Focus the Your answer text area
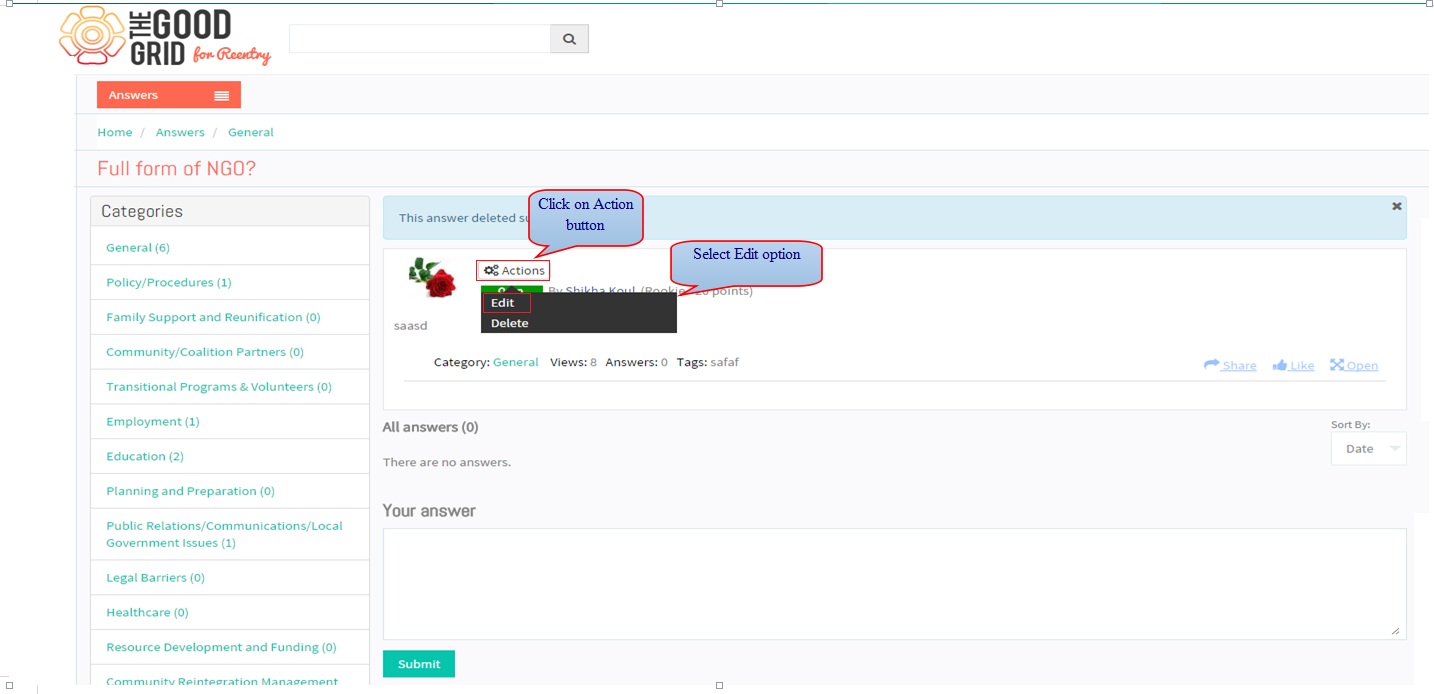1434x694 pixels. 894,584
